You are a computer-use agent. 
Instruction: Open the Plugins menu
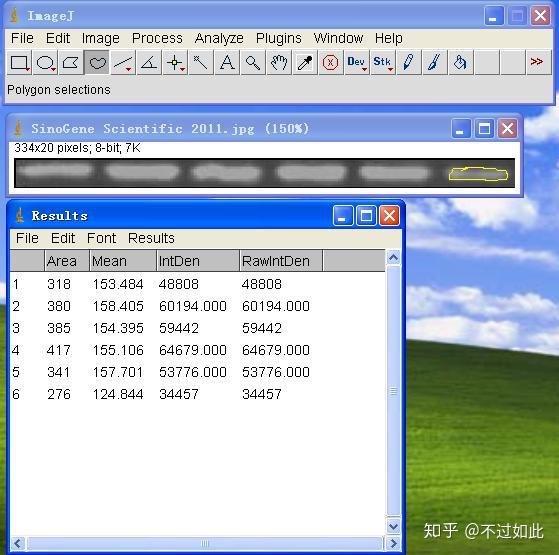pyautogui.click(x=278, y=38)
